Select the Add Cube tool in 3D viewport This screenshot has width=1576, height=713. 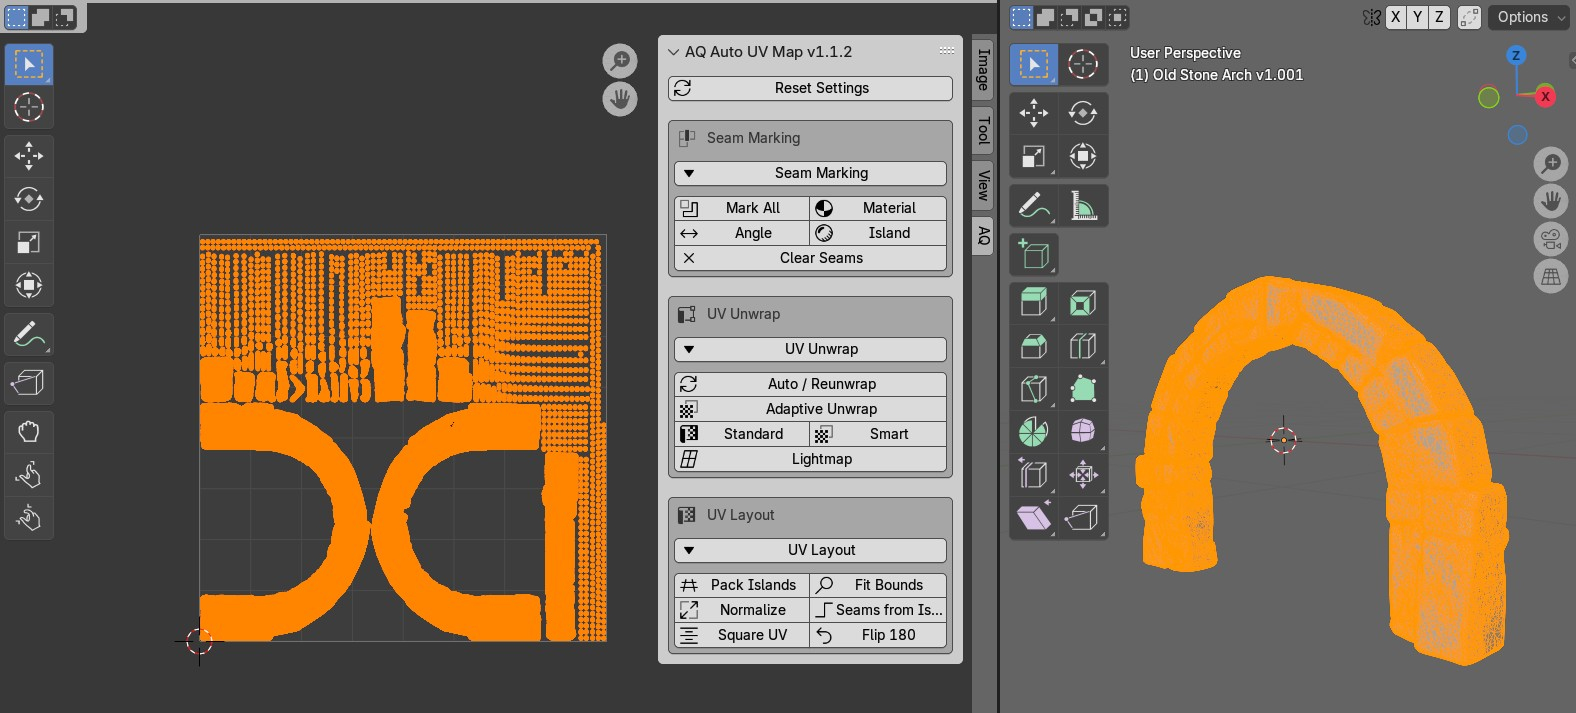1034,254
